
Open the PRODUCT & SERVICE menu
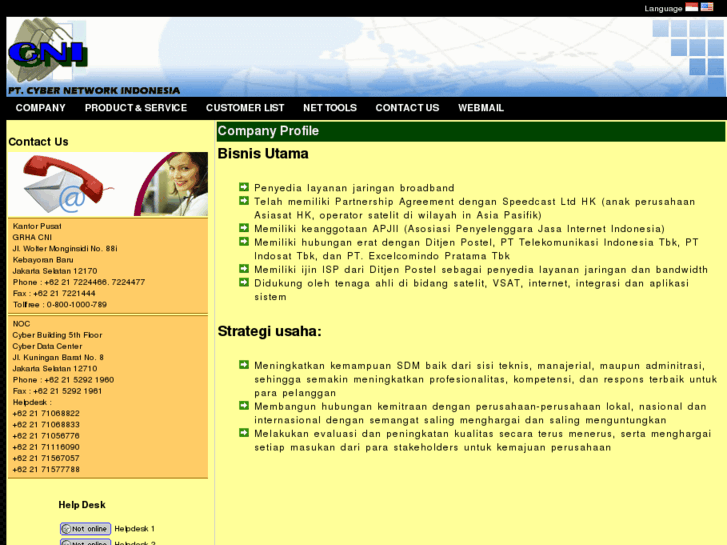pyautogui.click(x=136, y=108)
